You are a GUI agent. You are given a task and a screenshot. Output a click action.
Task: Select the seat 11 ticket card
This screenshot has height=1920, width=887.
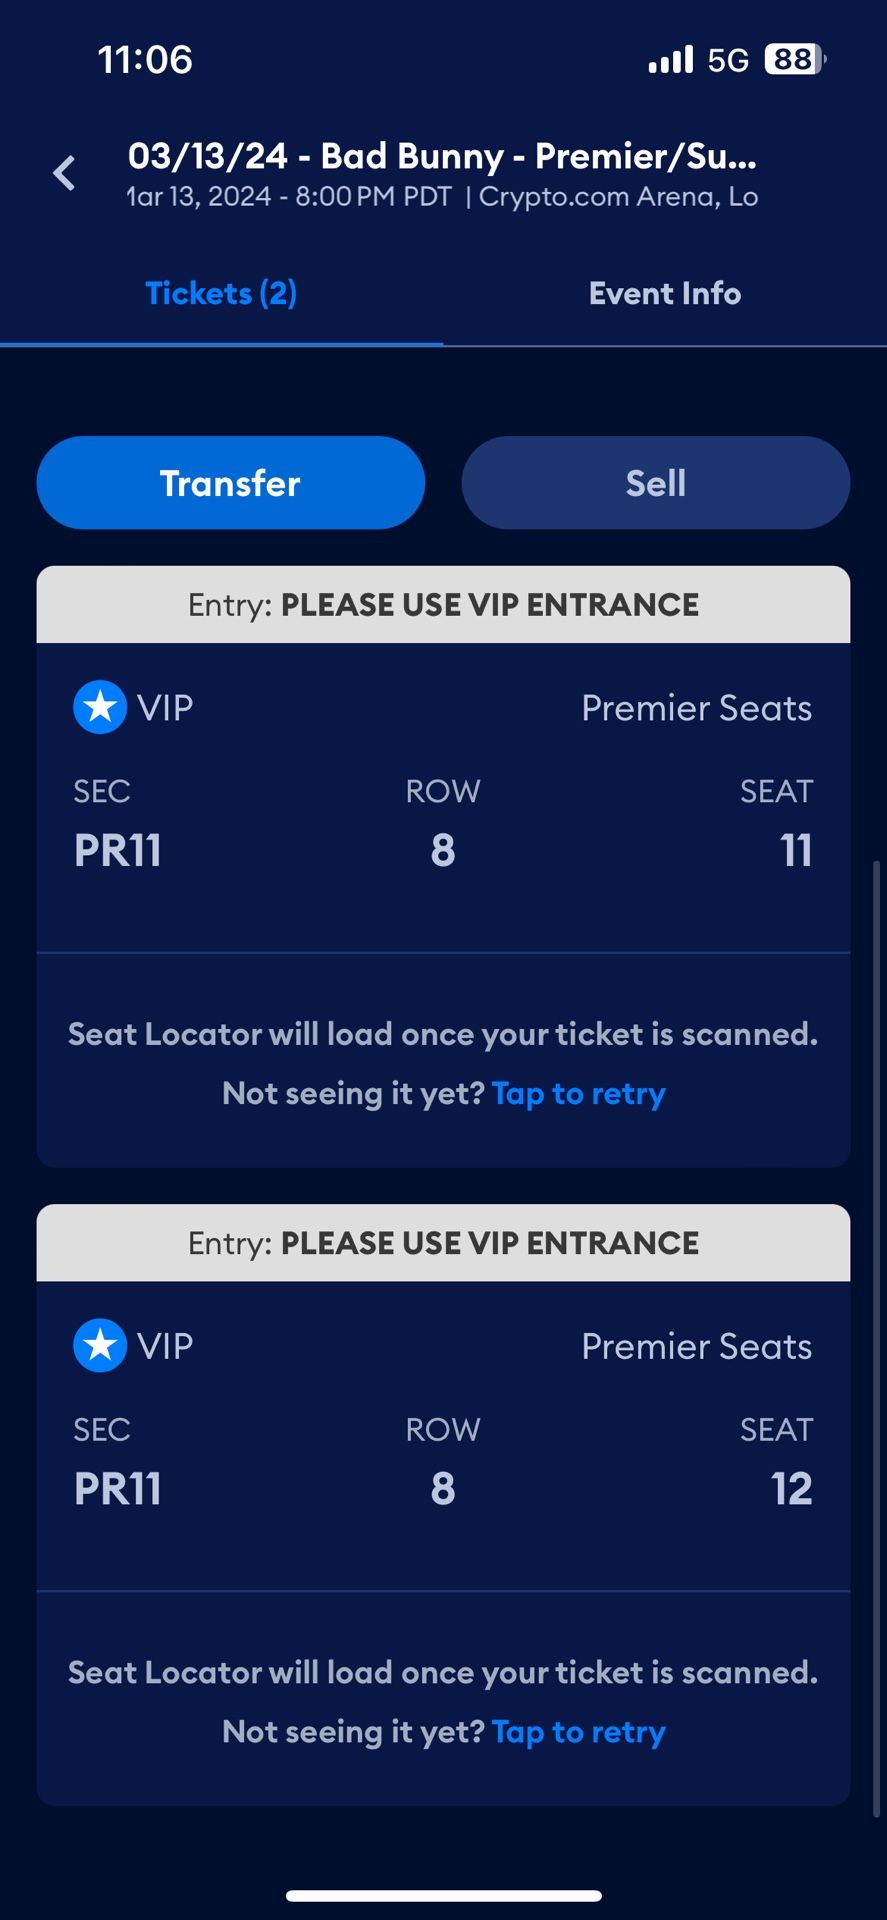[443, 820]
